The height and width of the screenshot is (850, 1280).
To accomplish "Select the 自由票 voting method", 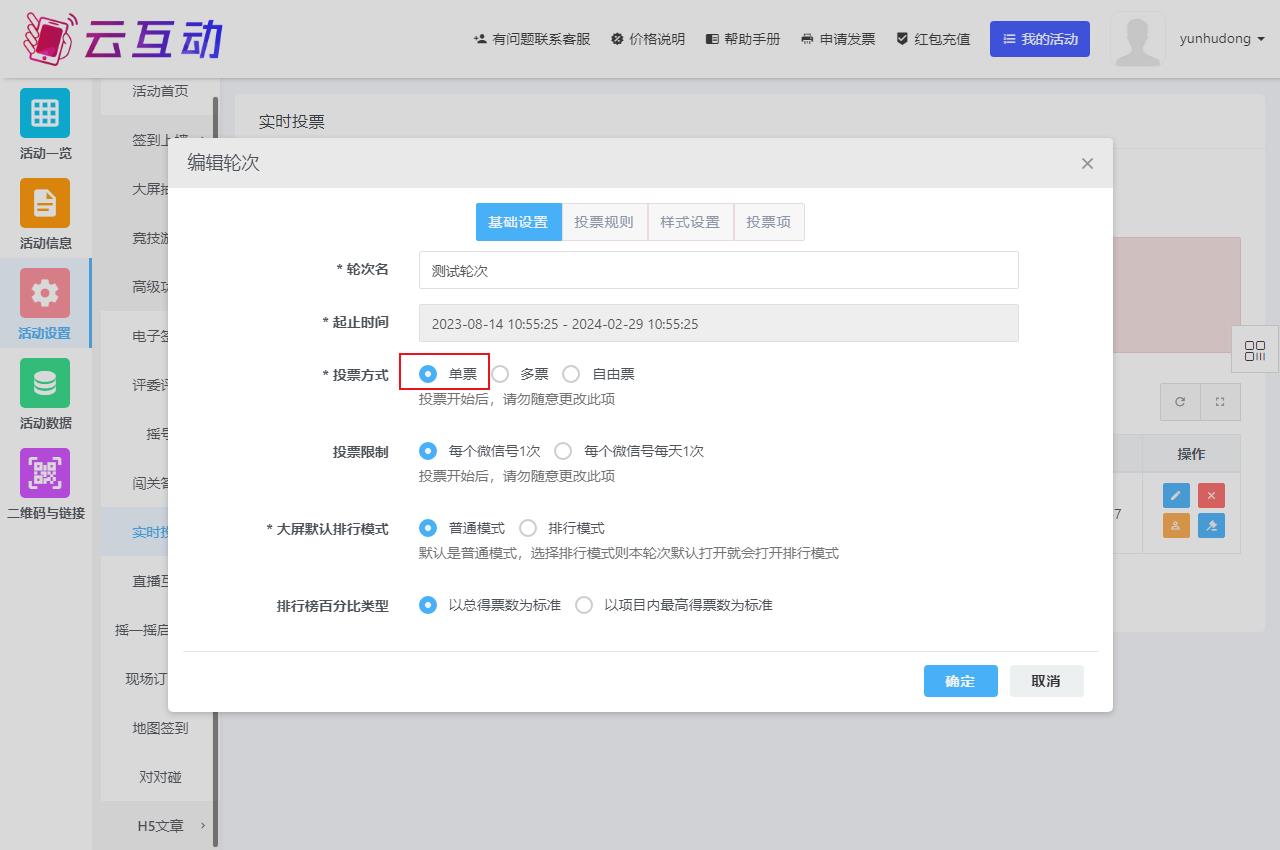I will point(571,374).
